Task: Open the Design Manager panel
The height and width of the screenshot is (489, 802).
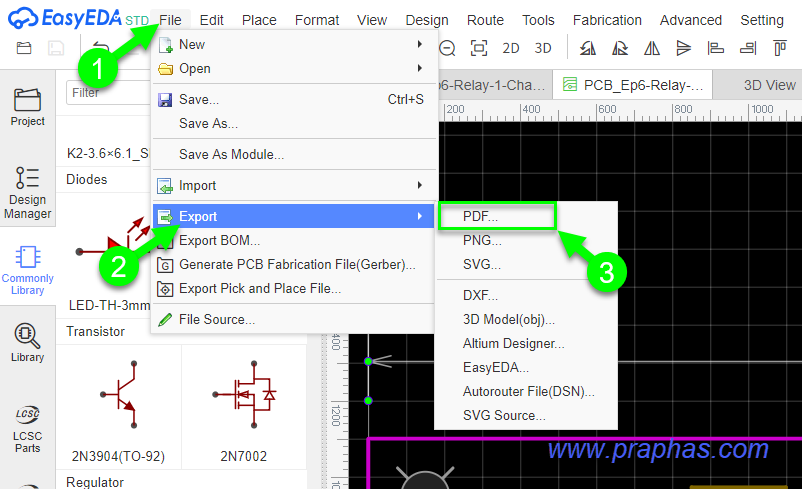Action: pos(28,193)
